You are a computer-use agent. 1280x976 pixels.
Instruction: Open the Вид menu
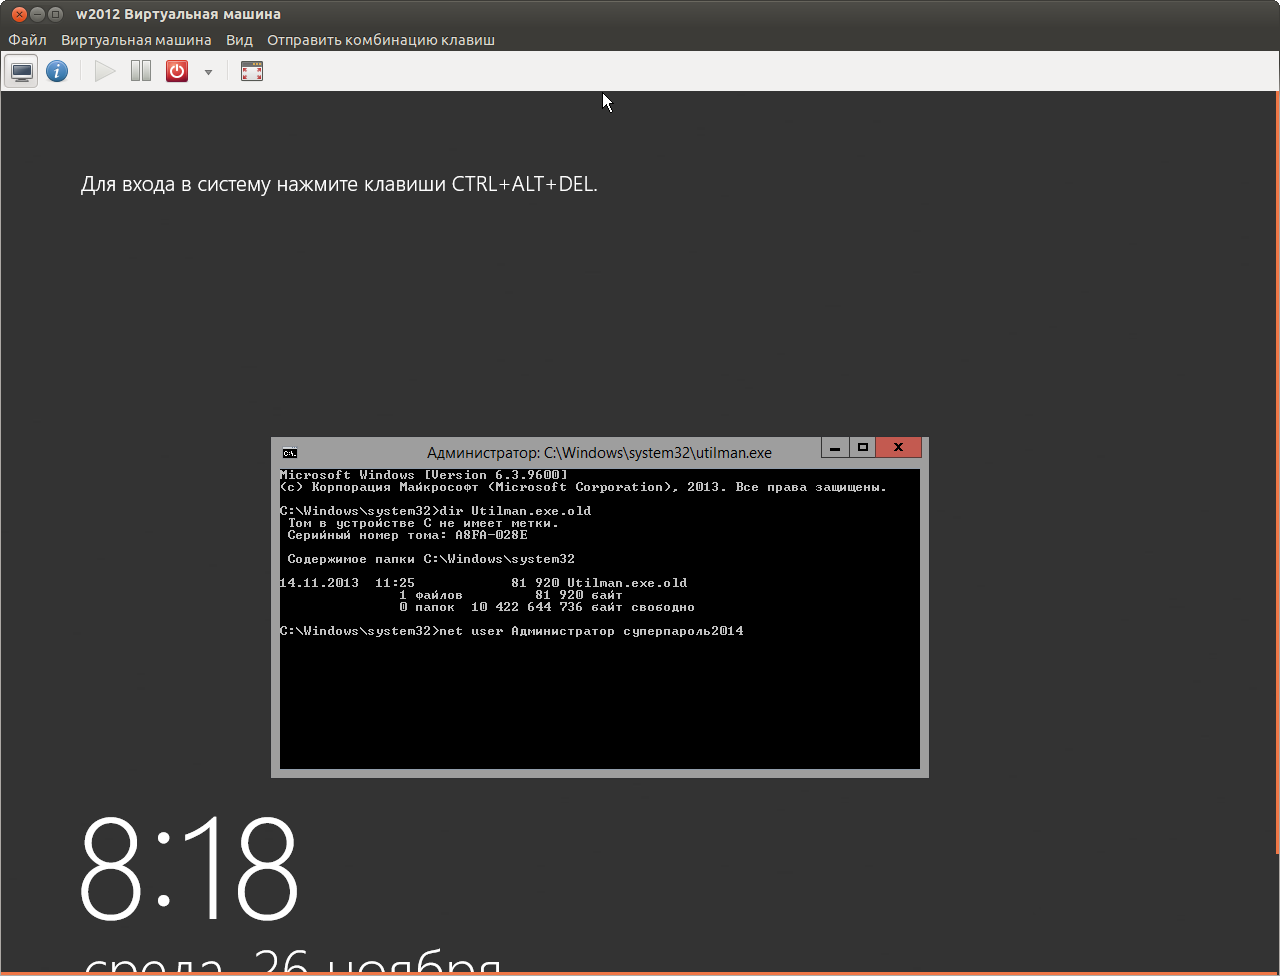pos(239,40)
